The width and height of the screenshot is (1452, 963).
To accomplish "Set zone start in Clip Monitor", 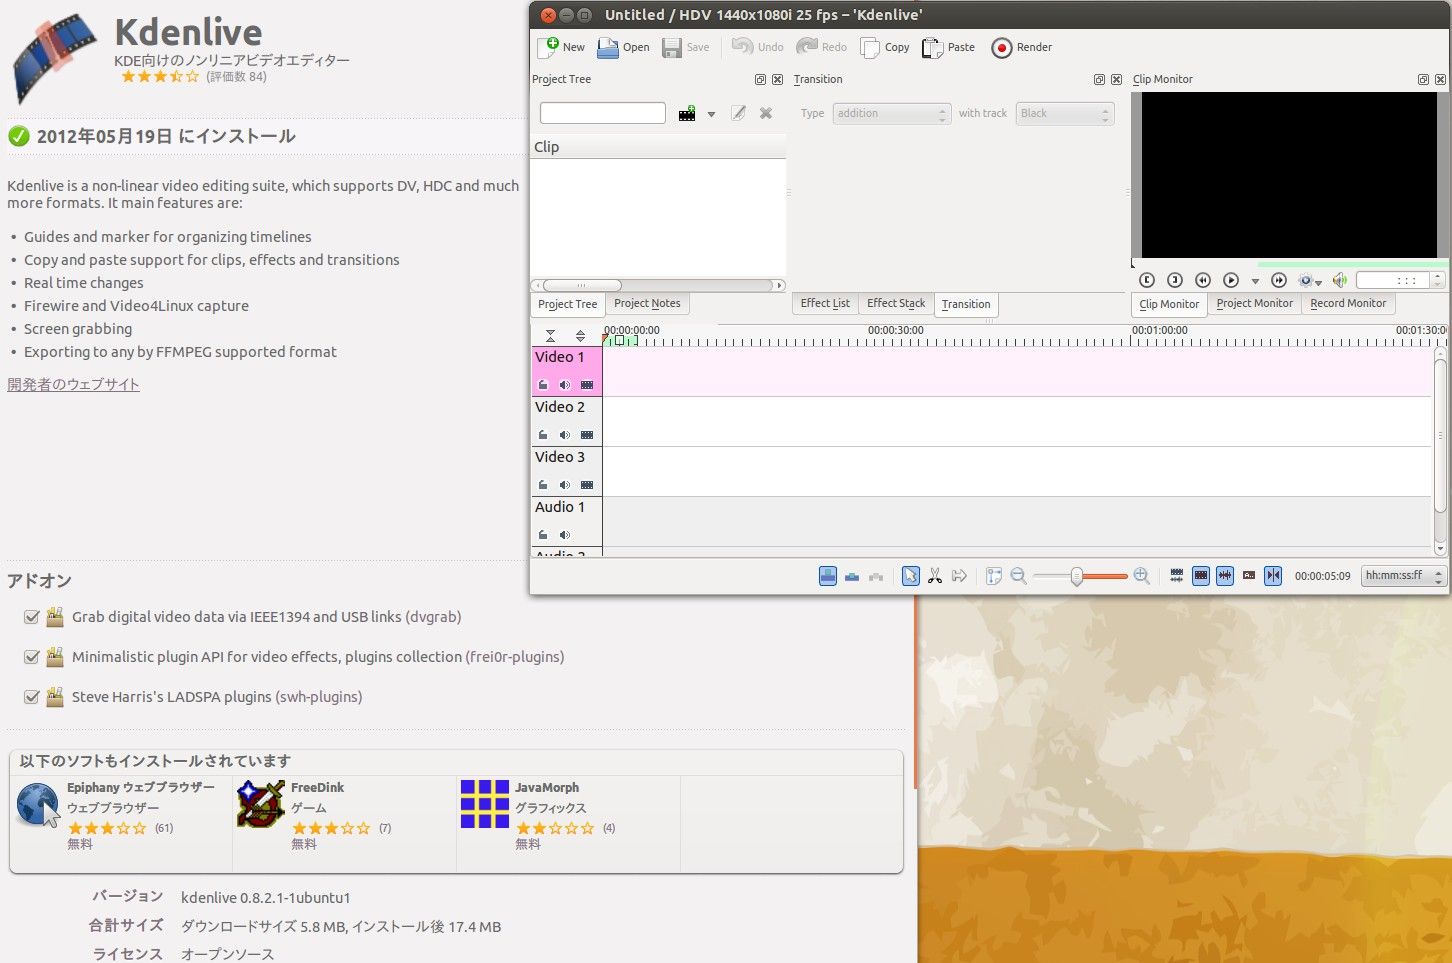I will coord(1147,281).
